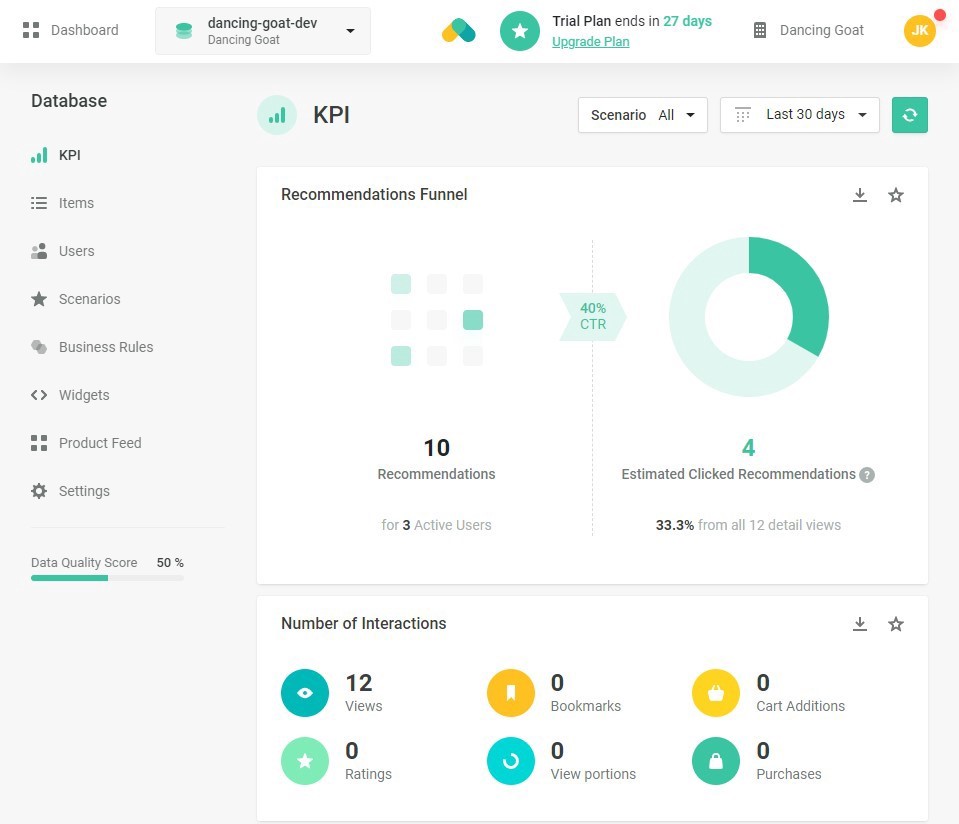
Task: Click the Purchases bag icon
Action: [716, 761]
